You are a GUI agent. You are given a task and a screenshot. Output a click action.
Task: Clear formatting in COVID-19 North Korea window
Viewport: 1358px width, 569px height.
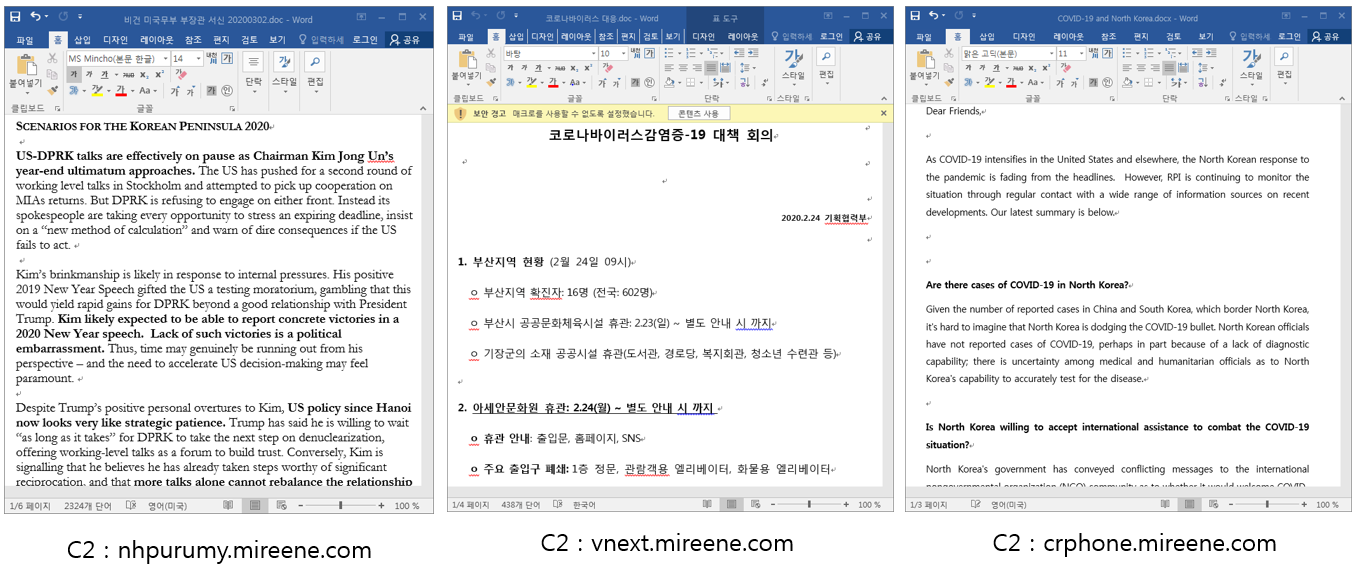pyautogui.click(x=1065, y=67)
